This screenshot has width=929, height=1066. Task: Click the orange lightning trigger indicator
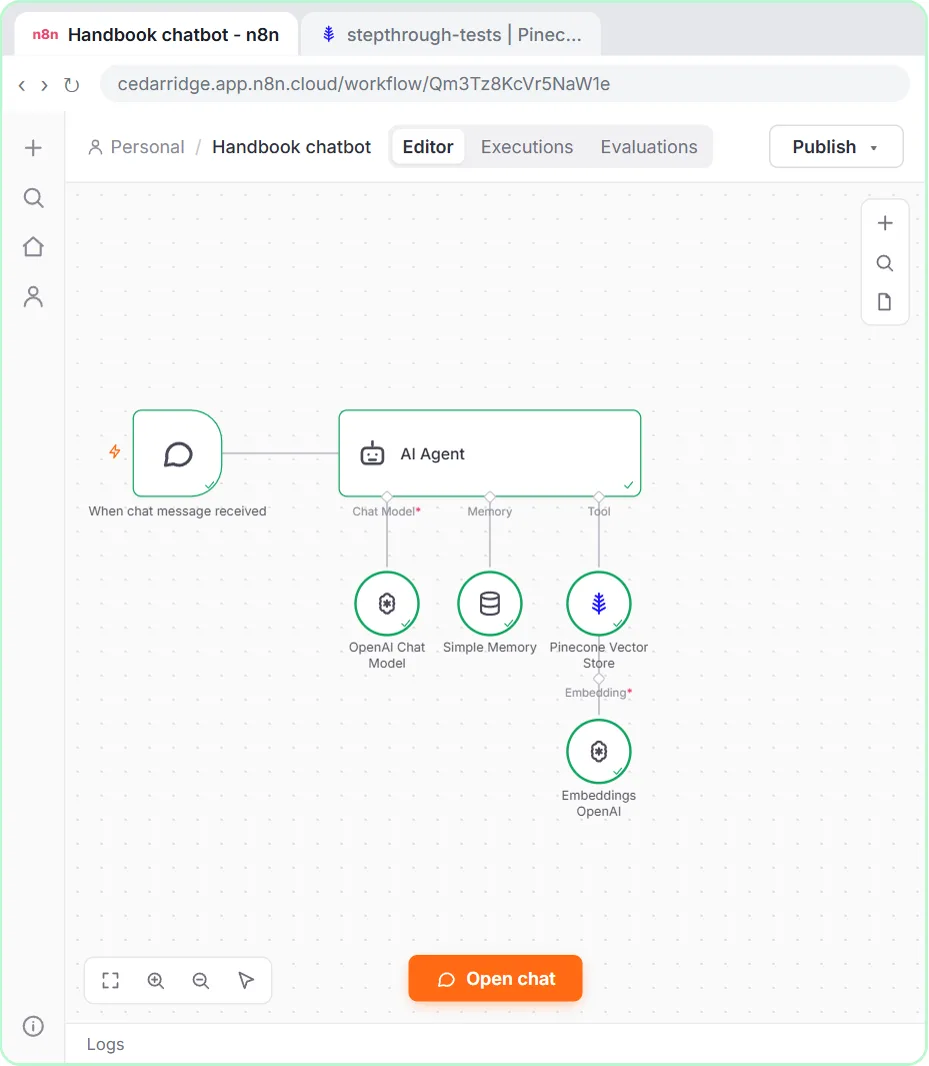[x=115, y=451]
